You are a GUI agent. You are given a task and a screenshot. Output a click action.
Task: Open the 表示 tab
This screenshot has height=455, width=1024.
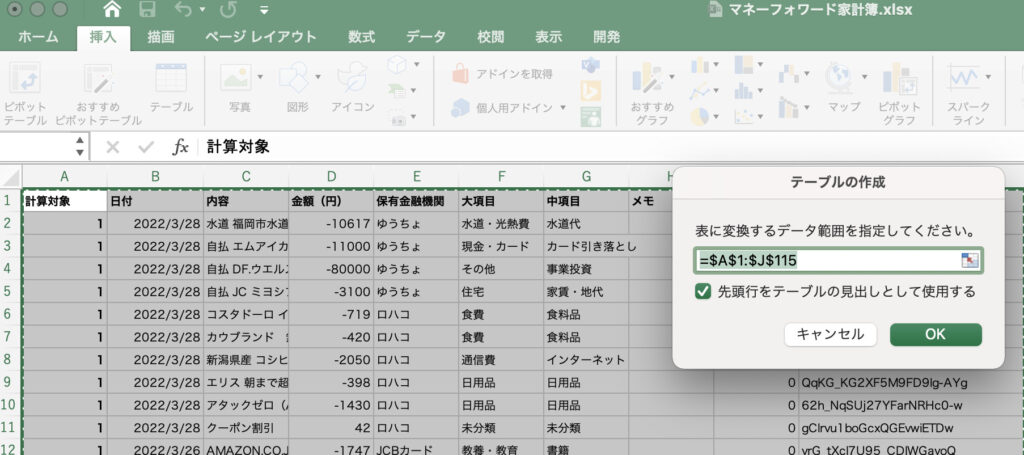549,37
